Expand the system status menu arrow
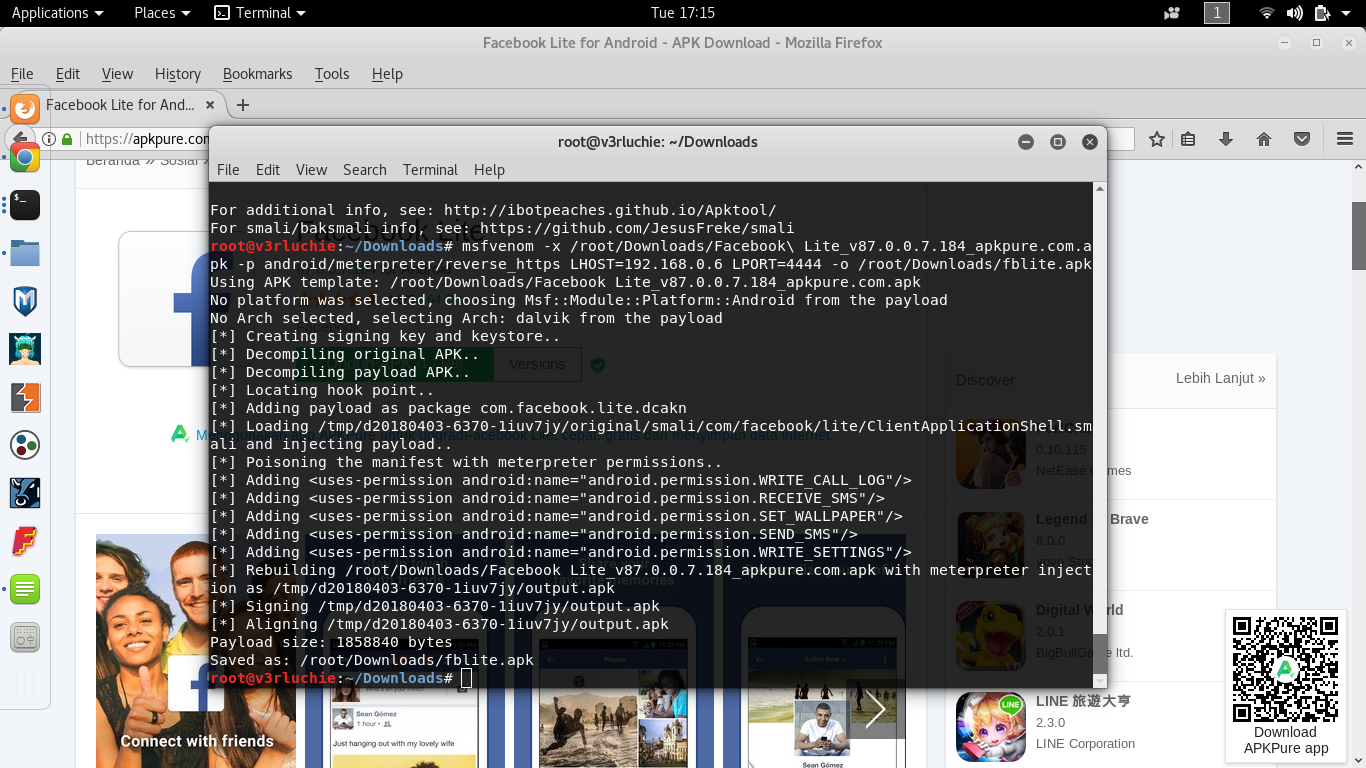Image resolution: width=1366 pixels, height=768 pixels. coord(1346,13)
